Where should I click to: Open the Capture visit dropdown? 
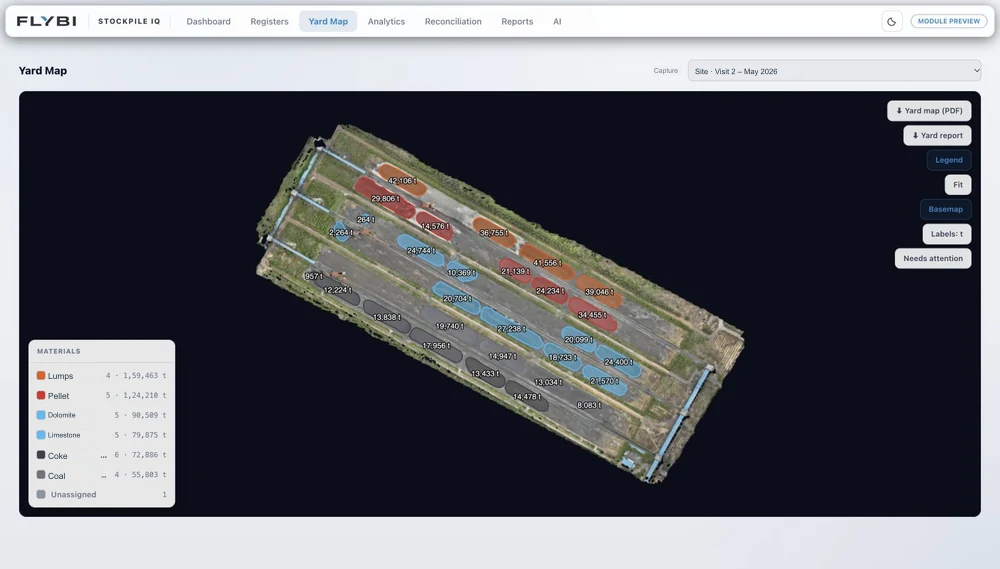click(x=834, y=71)
